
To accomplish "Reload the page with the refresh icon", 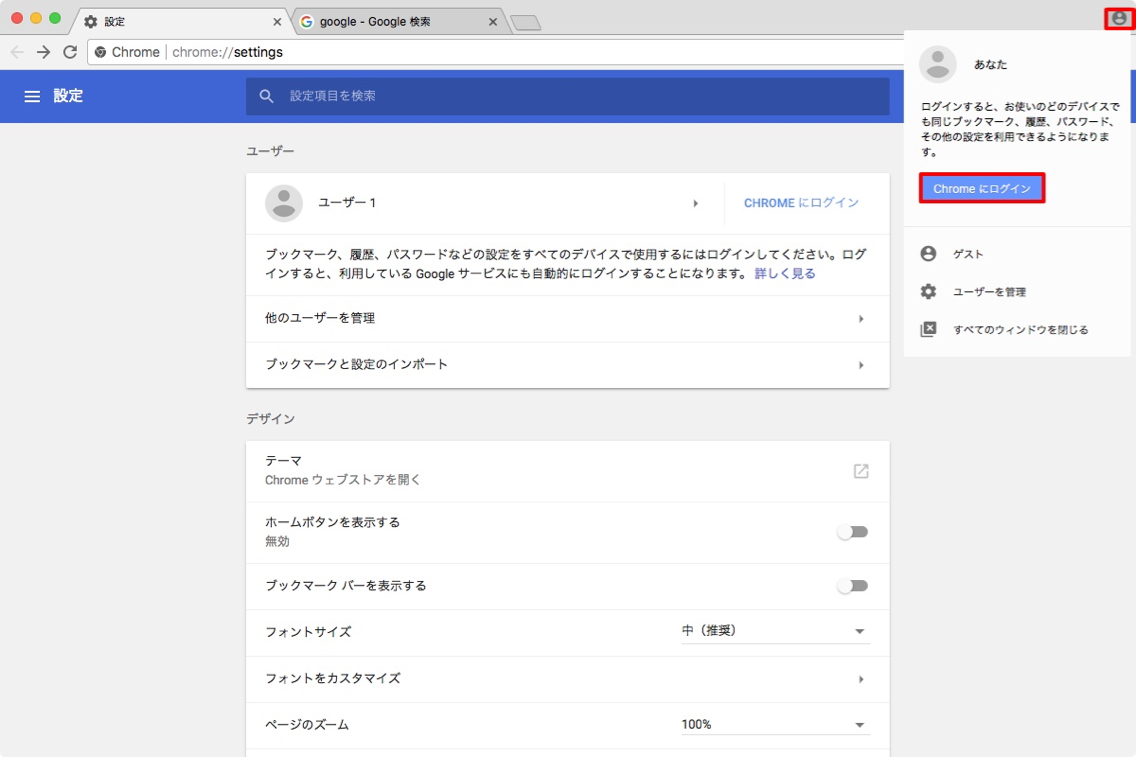I will tap(70, 52).
